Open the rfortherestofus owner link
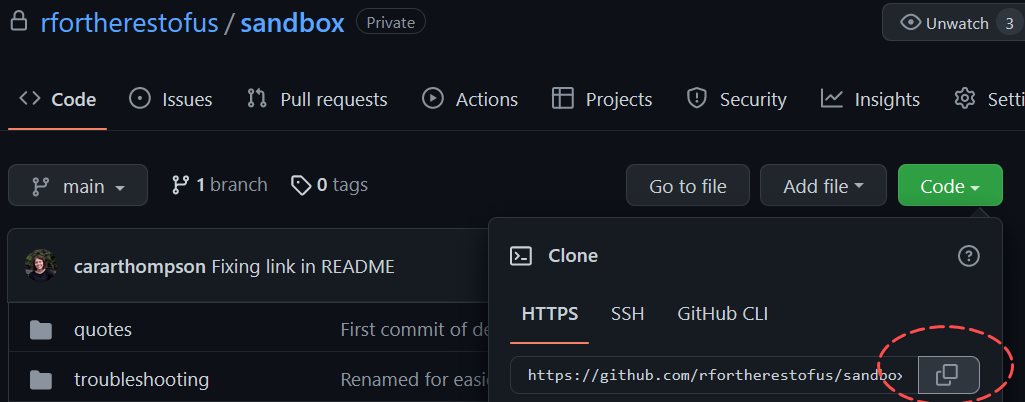This screenshot has width=1025, height=402. click(129, 24)
